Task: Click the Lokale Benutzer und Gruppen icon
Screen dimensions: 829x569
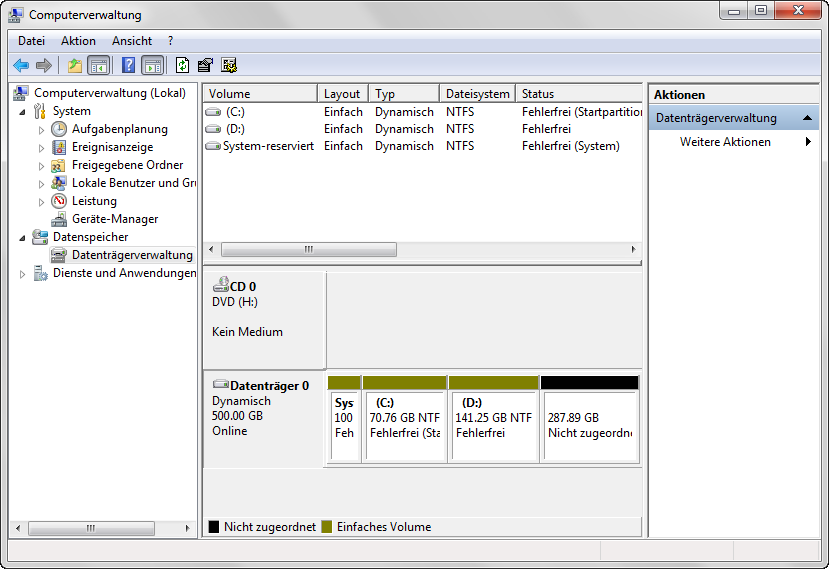Action: point(58,183)
